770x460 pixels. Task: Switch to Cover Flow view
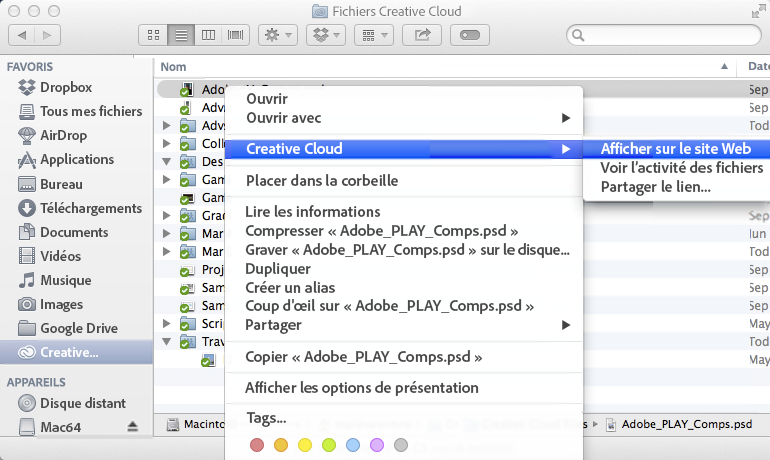click(236, 35)
